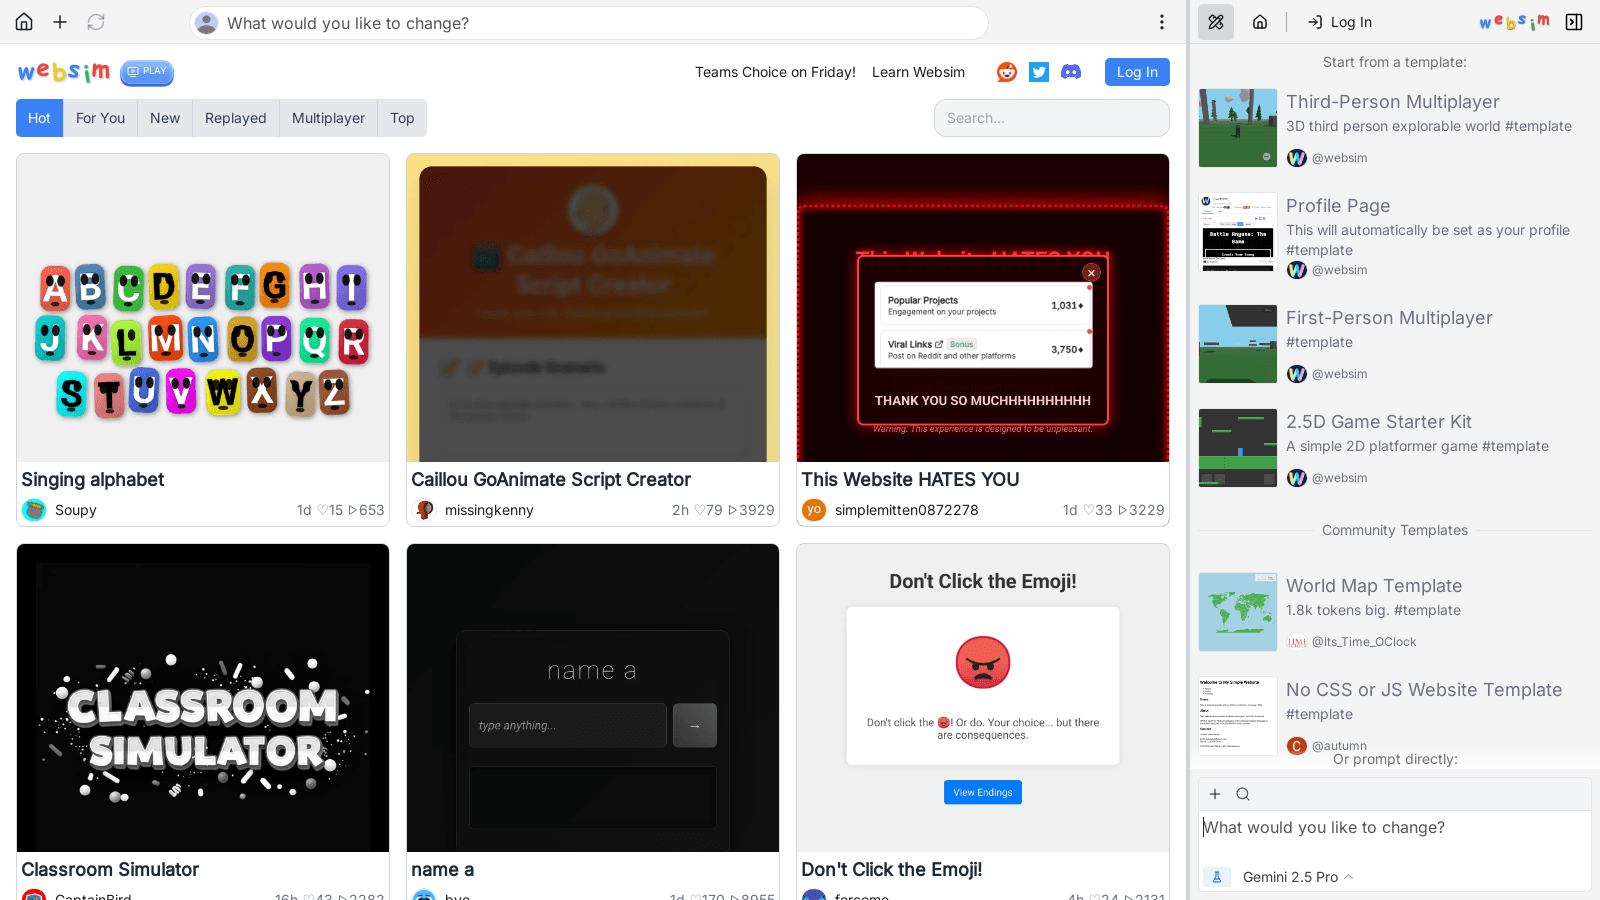The height and width of the screenshot is (900, 1600).
Task: Like Singing alphabet via heart count
Action: 330,510
